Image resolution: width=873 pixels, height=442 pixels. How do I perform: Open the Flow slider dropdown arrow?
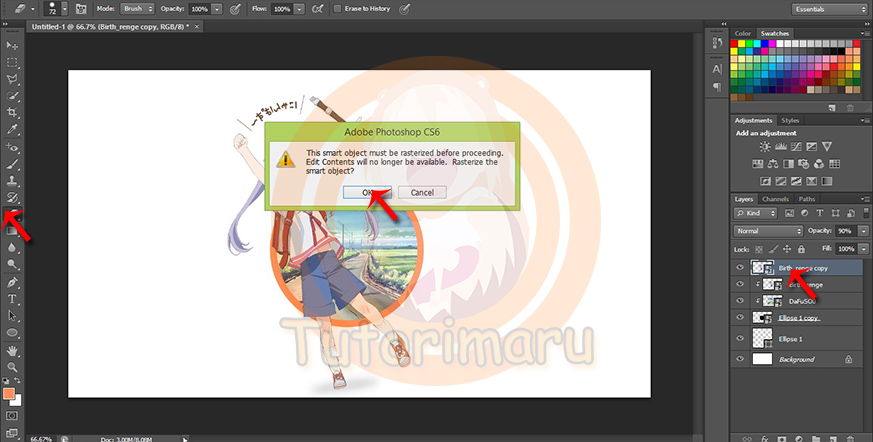click(300, 9)
